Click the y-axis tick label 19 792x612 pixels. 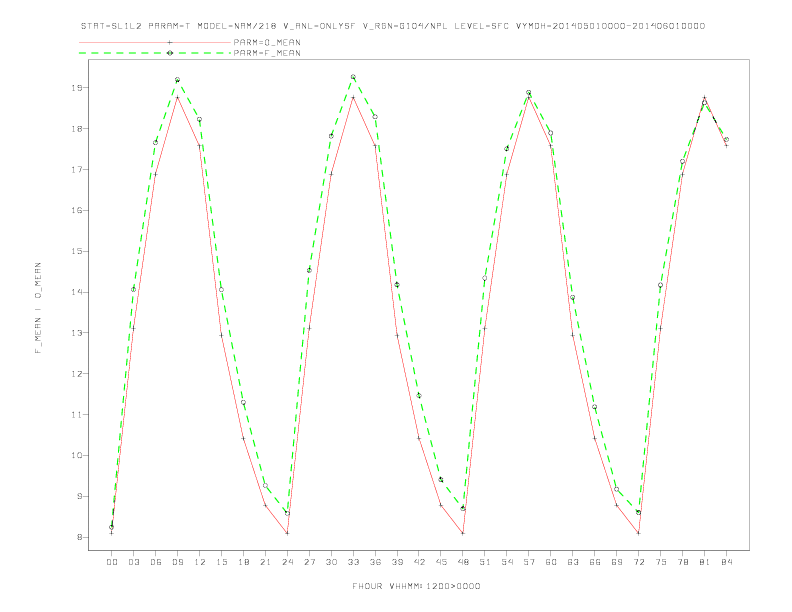click(77, 88)
